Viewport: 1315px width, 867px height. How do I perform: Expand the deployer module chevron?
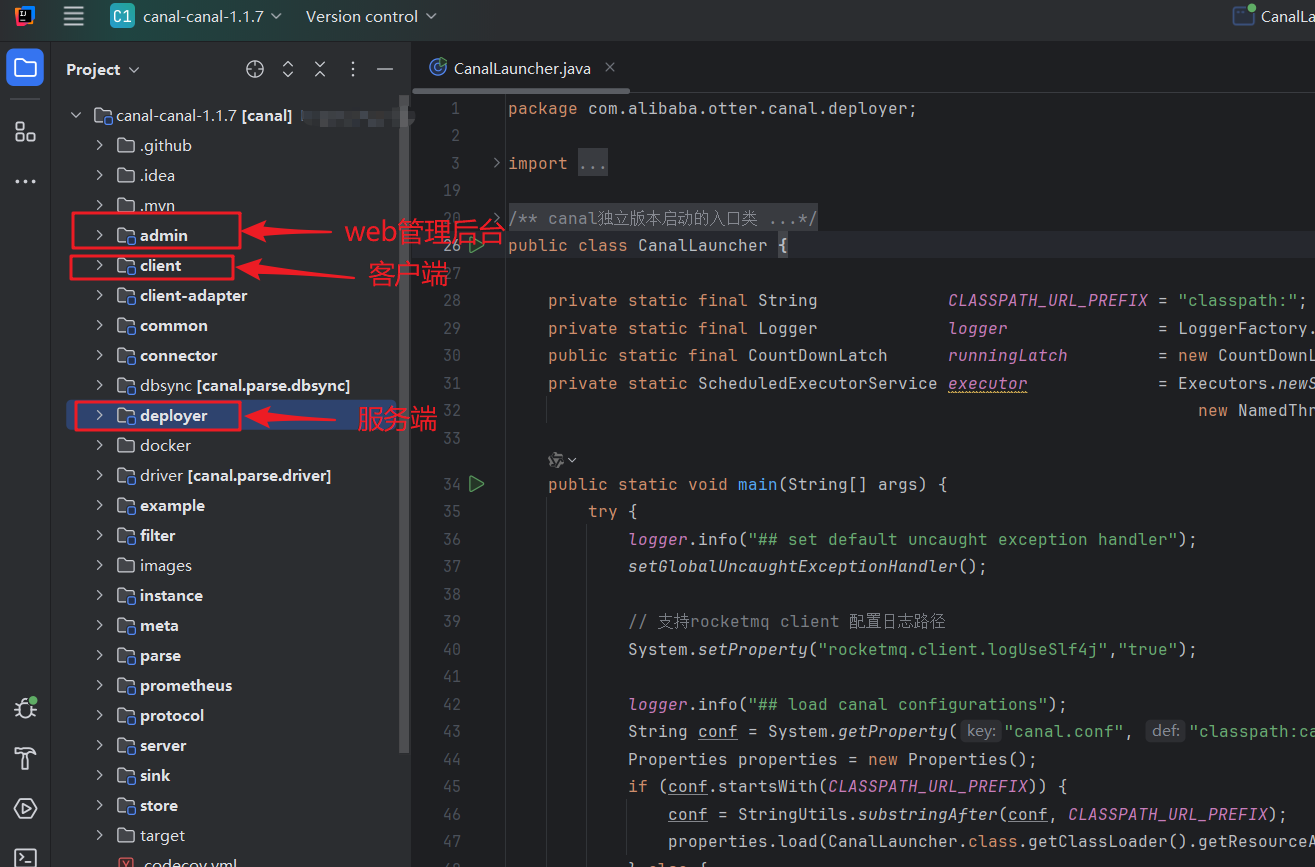[99, 415]
